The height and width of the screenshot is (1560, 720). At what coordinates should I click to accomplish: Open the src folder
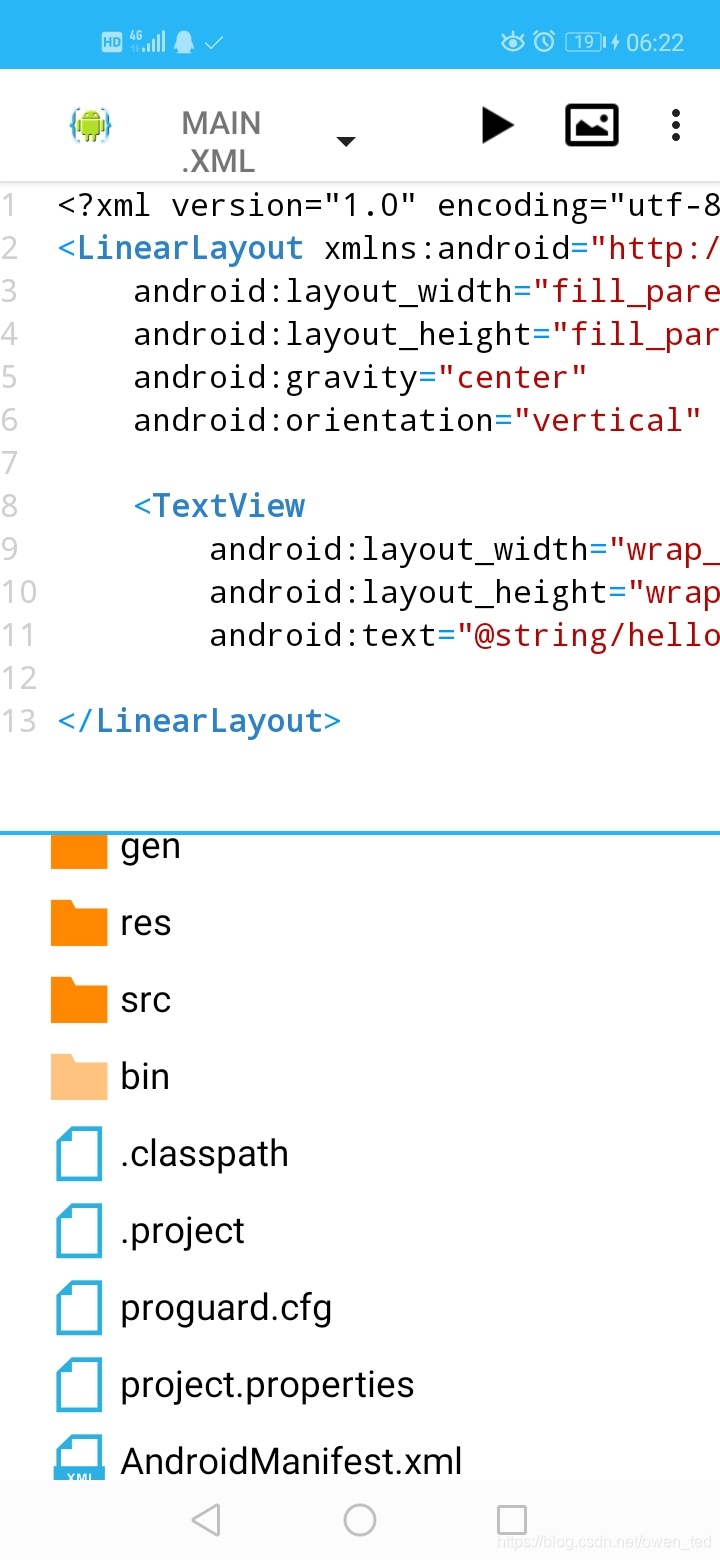360,999
